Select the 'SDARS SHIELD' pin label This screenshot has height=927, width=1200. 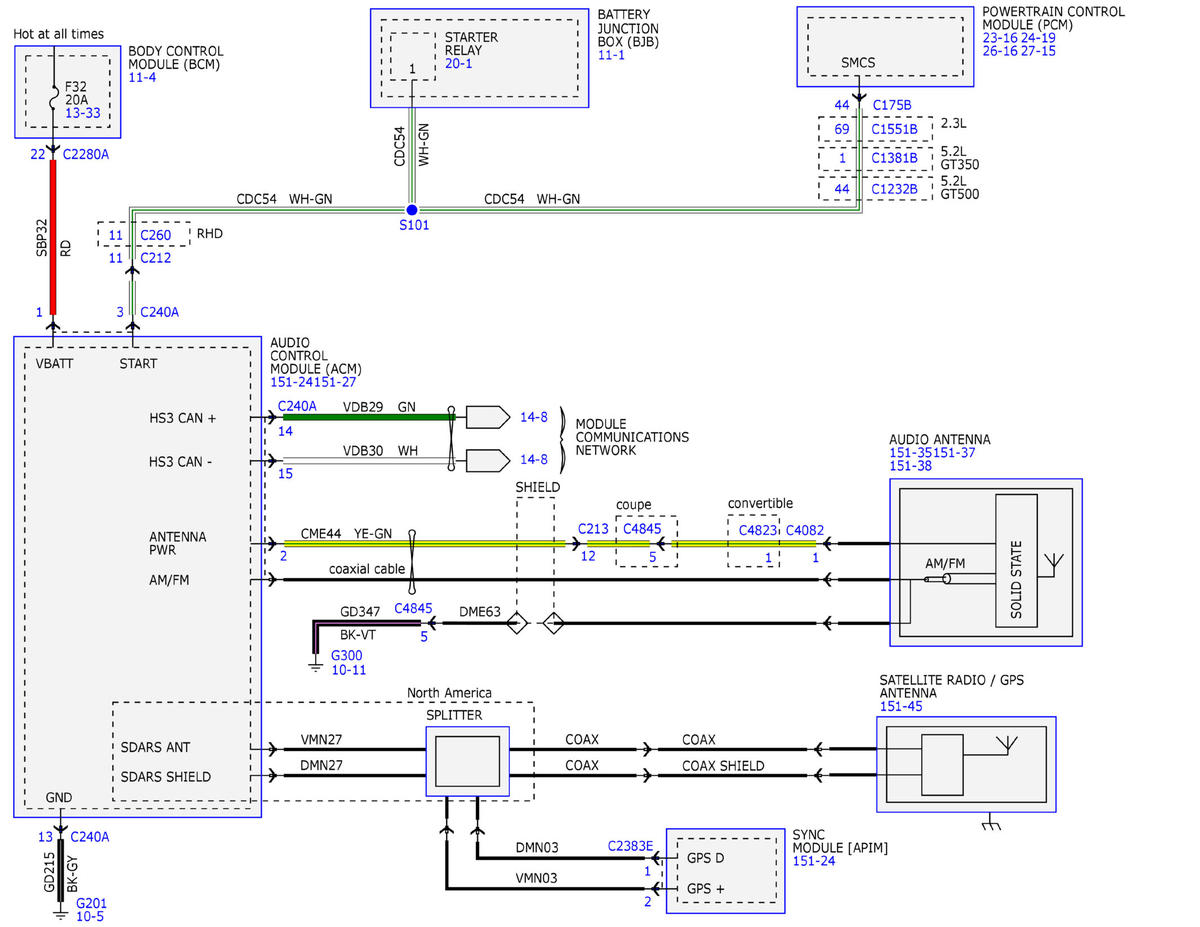point(166,776)
